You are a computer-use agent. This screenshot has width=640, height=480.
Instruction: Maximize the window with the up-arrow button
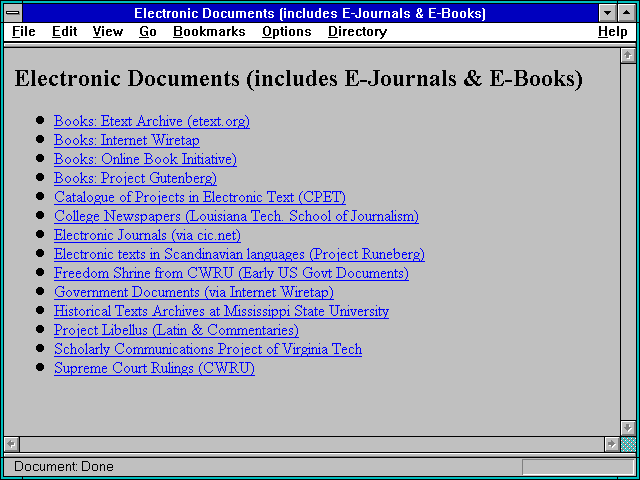pyautogui.click(x=627, y=13)
